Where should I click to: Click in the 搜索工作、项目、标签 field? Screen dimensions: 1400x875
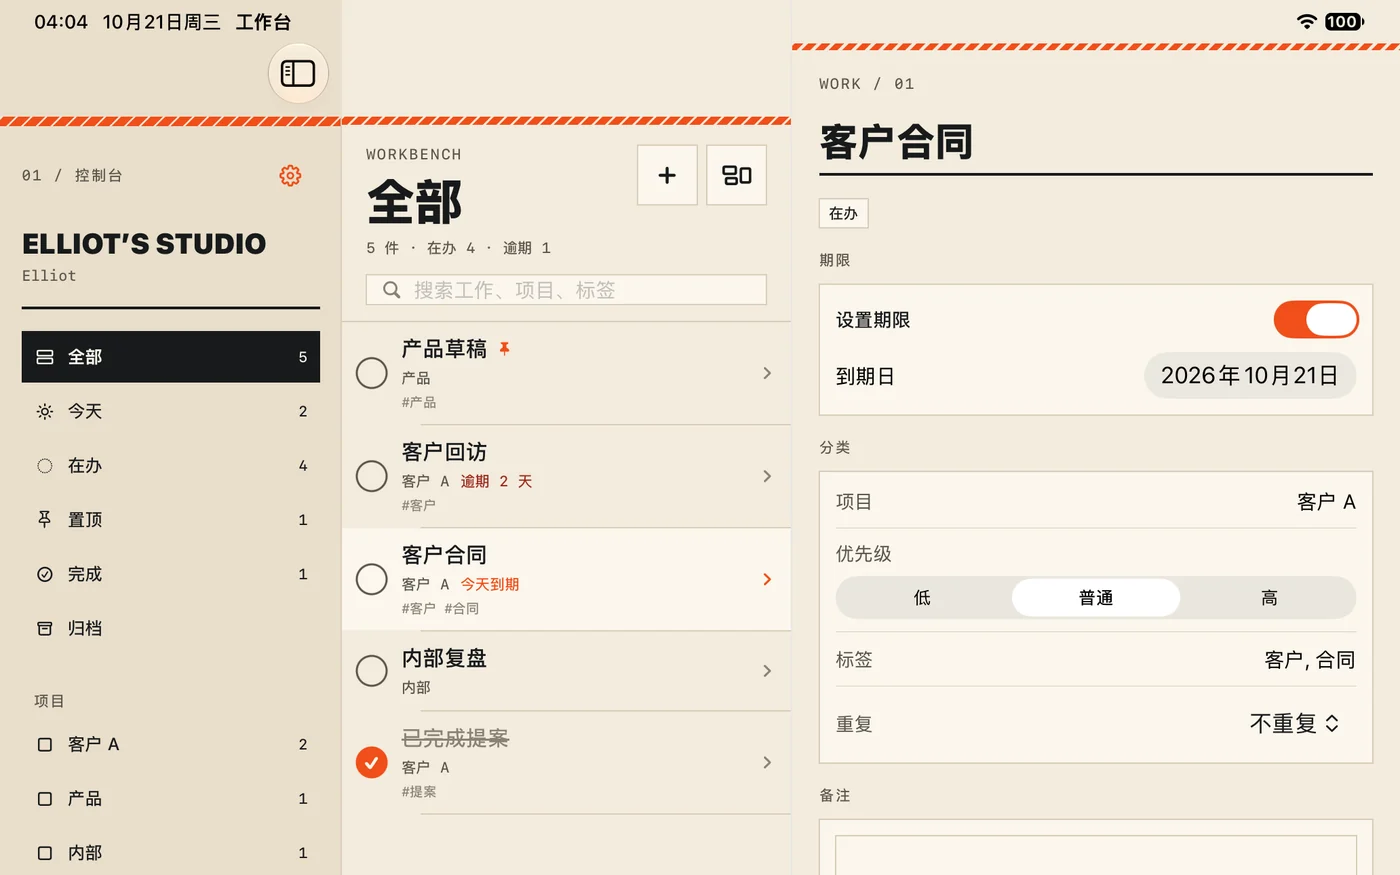[x=566, y=290]
